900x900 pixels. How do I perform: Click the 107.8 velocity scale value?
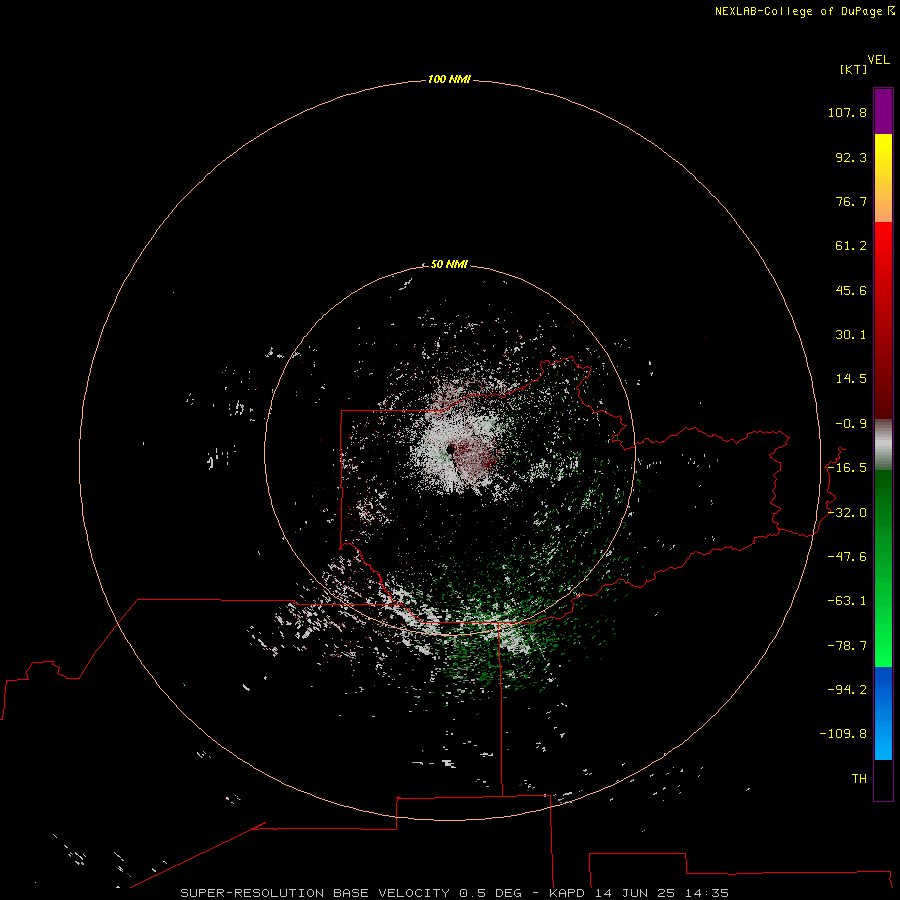847,112
